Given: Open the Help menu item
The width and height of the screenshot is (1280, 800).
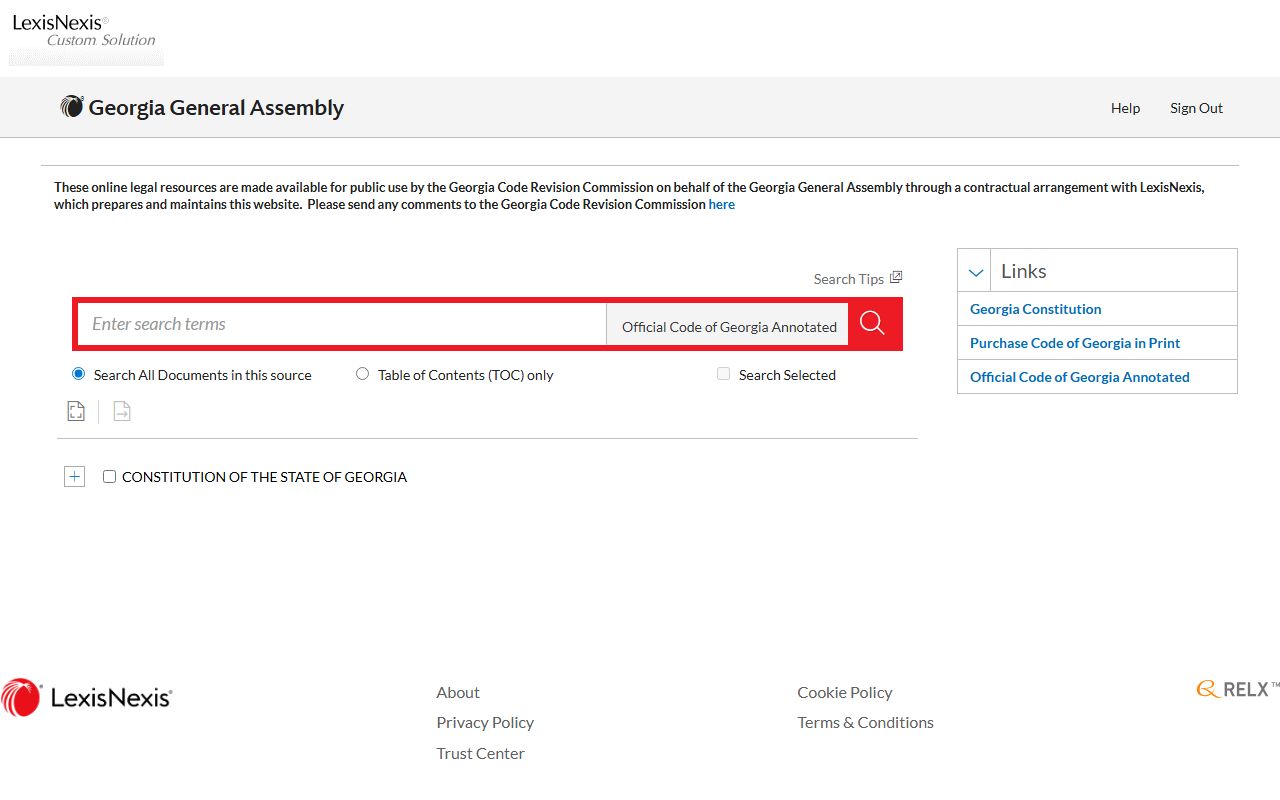Looking at the screenshot, I should (1125, 108).
